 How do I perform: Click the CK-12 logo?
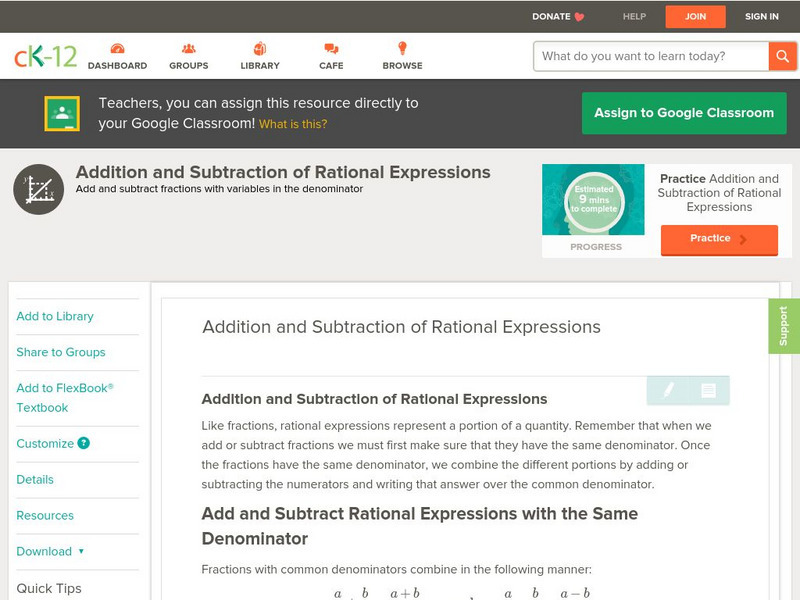[45, 56]
